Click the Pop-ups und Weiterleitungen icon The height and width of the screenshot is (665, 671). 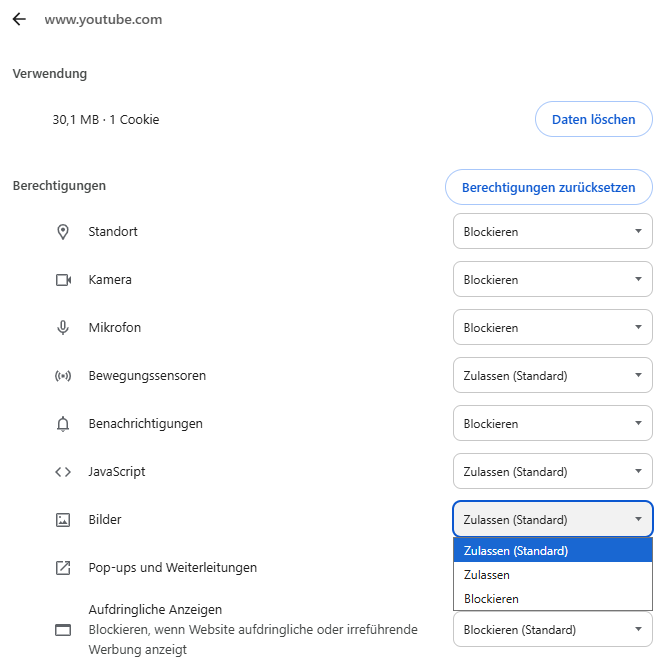tap(63, 568)
